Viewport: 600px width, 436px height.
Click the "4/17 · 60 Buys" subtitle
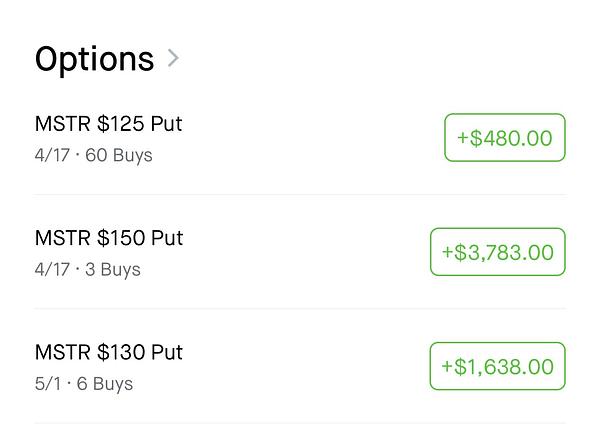(93, 155)
